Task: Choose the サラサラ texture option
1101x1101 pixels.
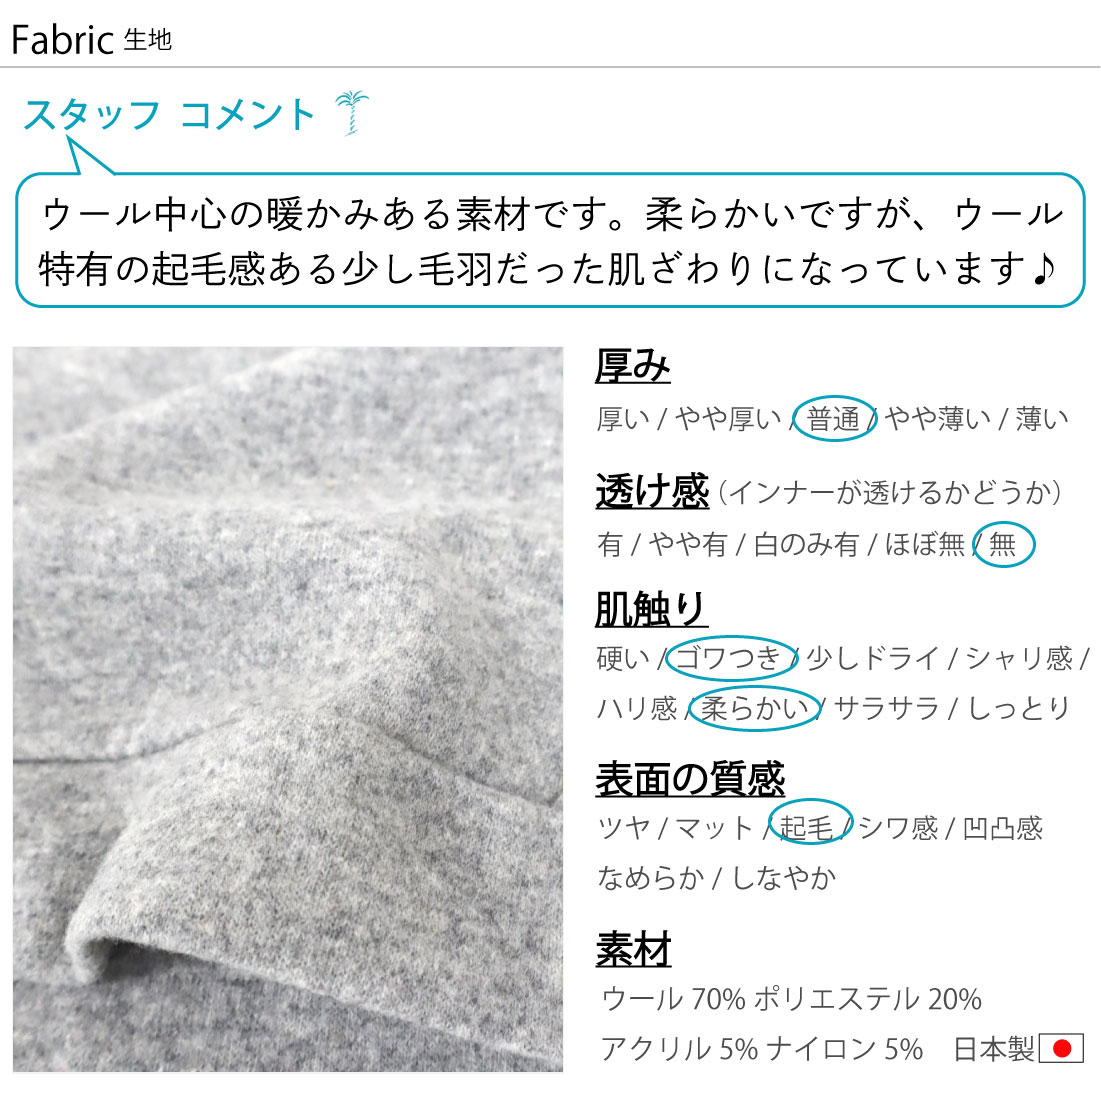Action: (x=887, y=708)
